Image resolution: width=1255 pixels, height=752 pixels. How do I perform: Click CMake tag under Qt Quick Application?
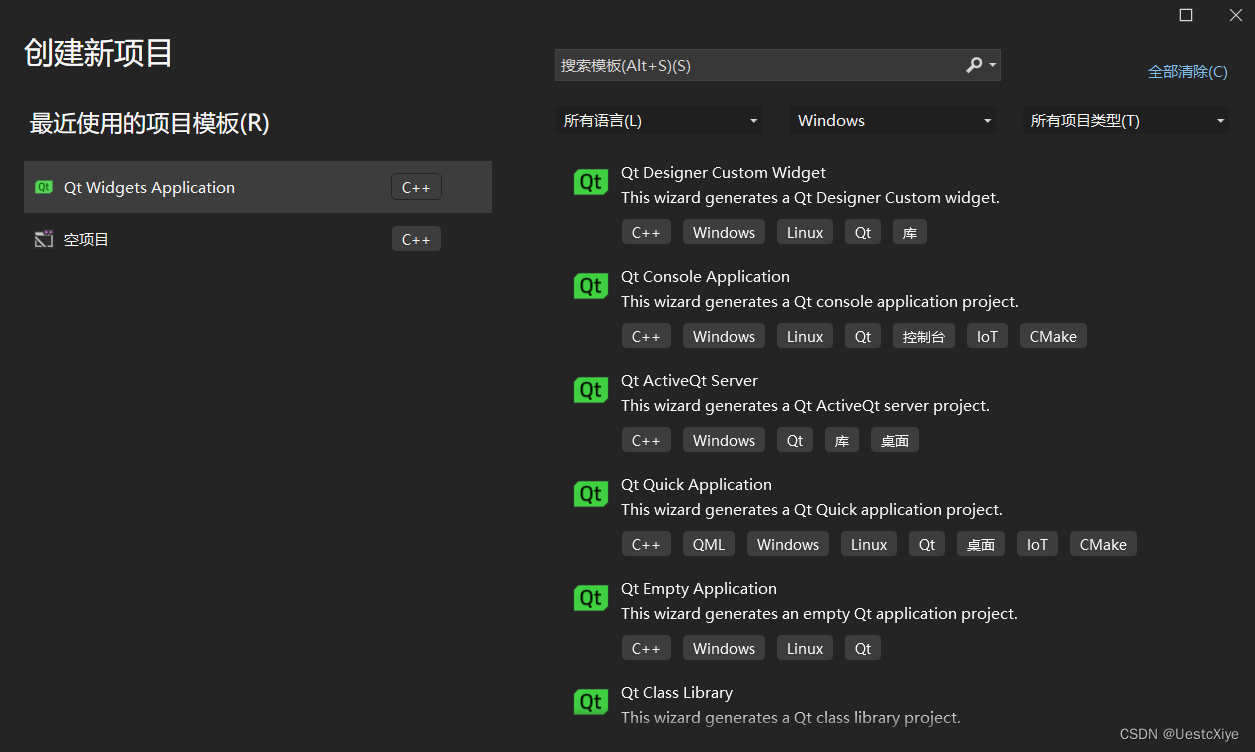coord(1103,545)
